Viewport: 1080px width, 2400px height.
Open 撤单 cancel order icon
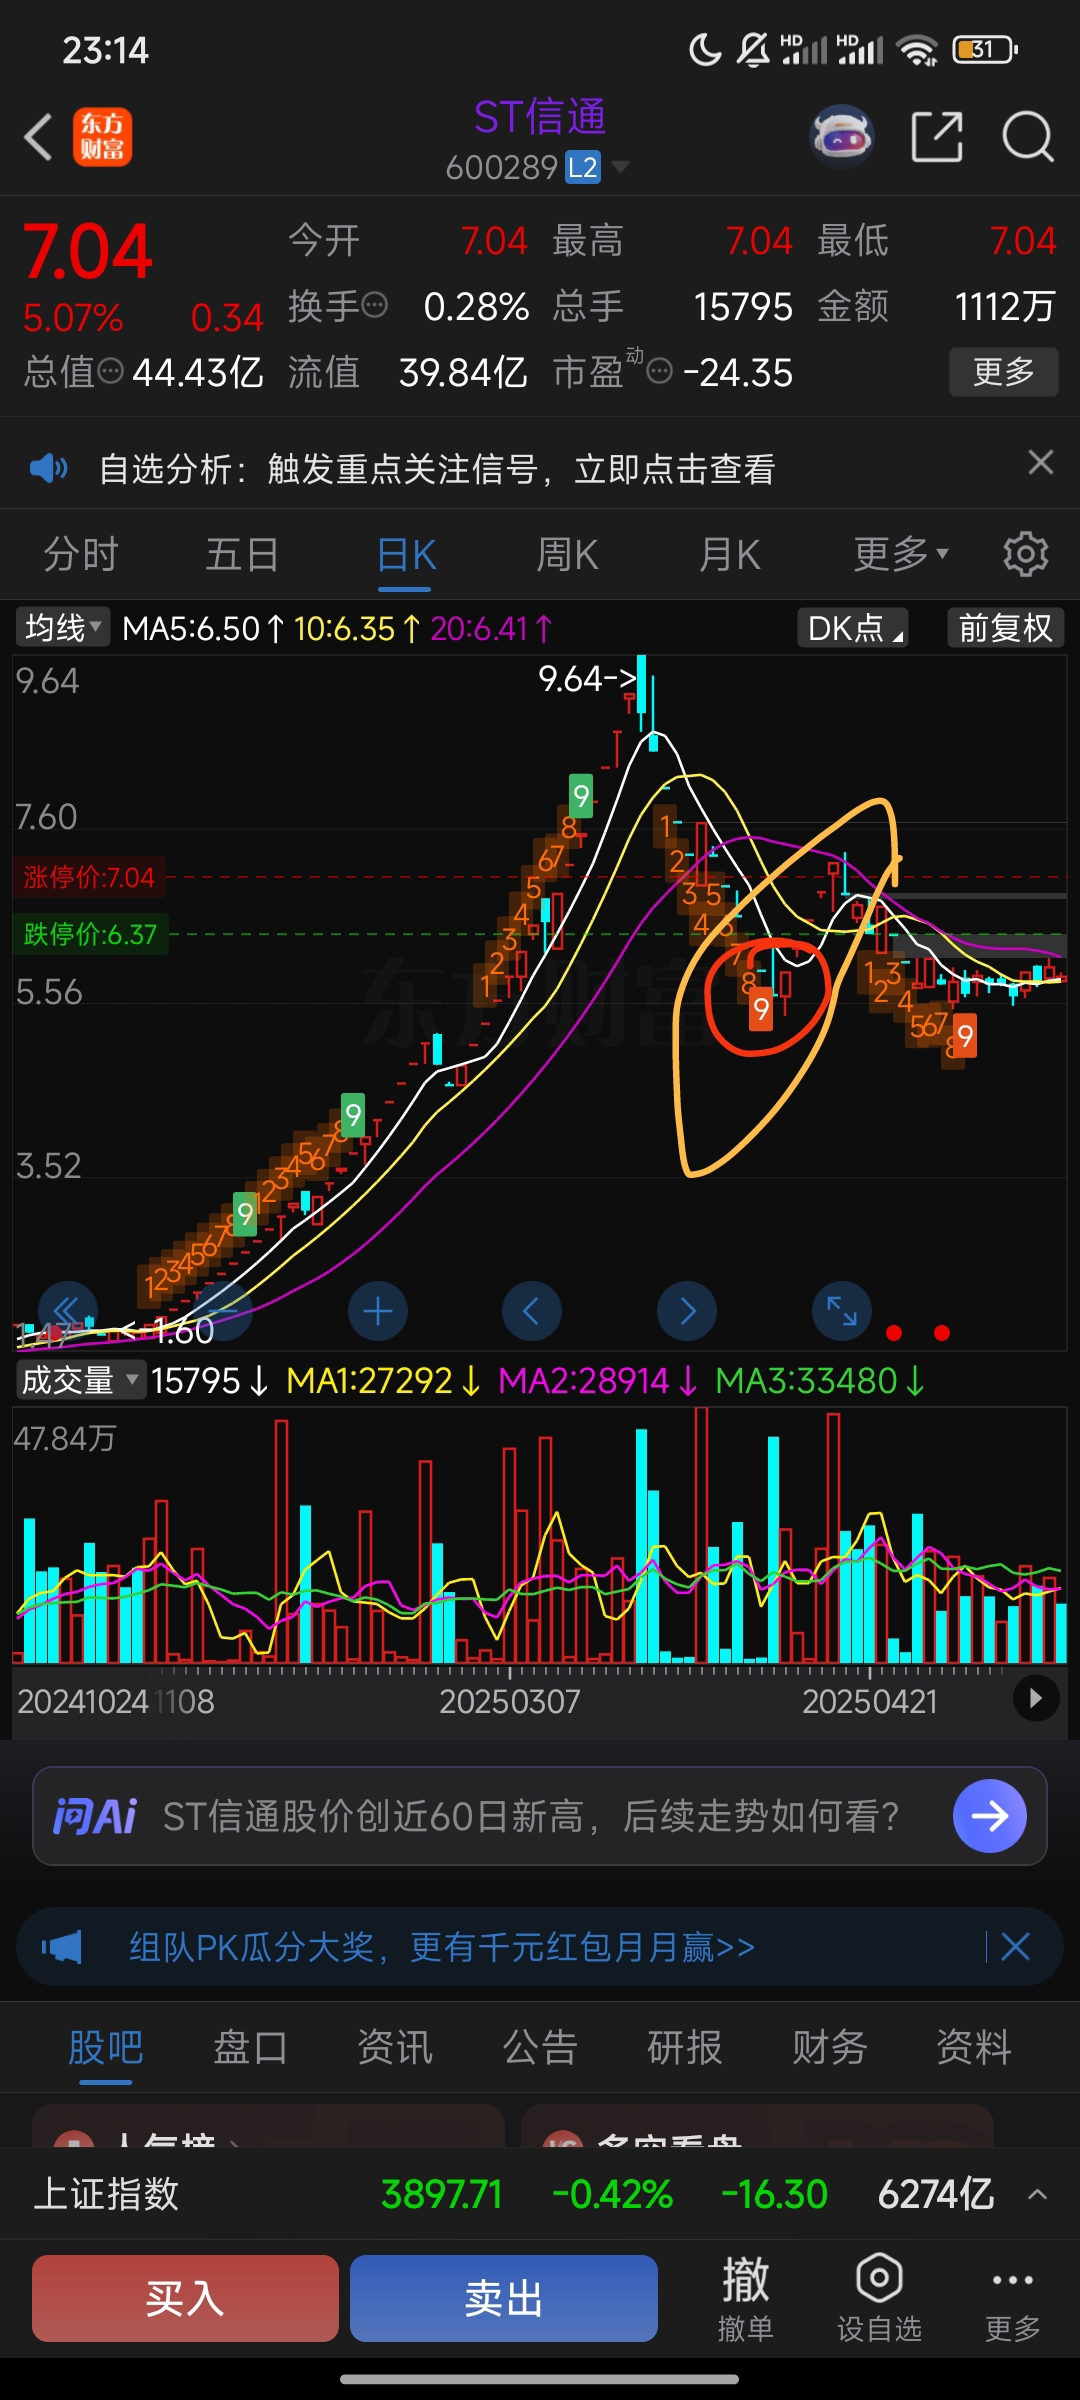[745, 2298]
